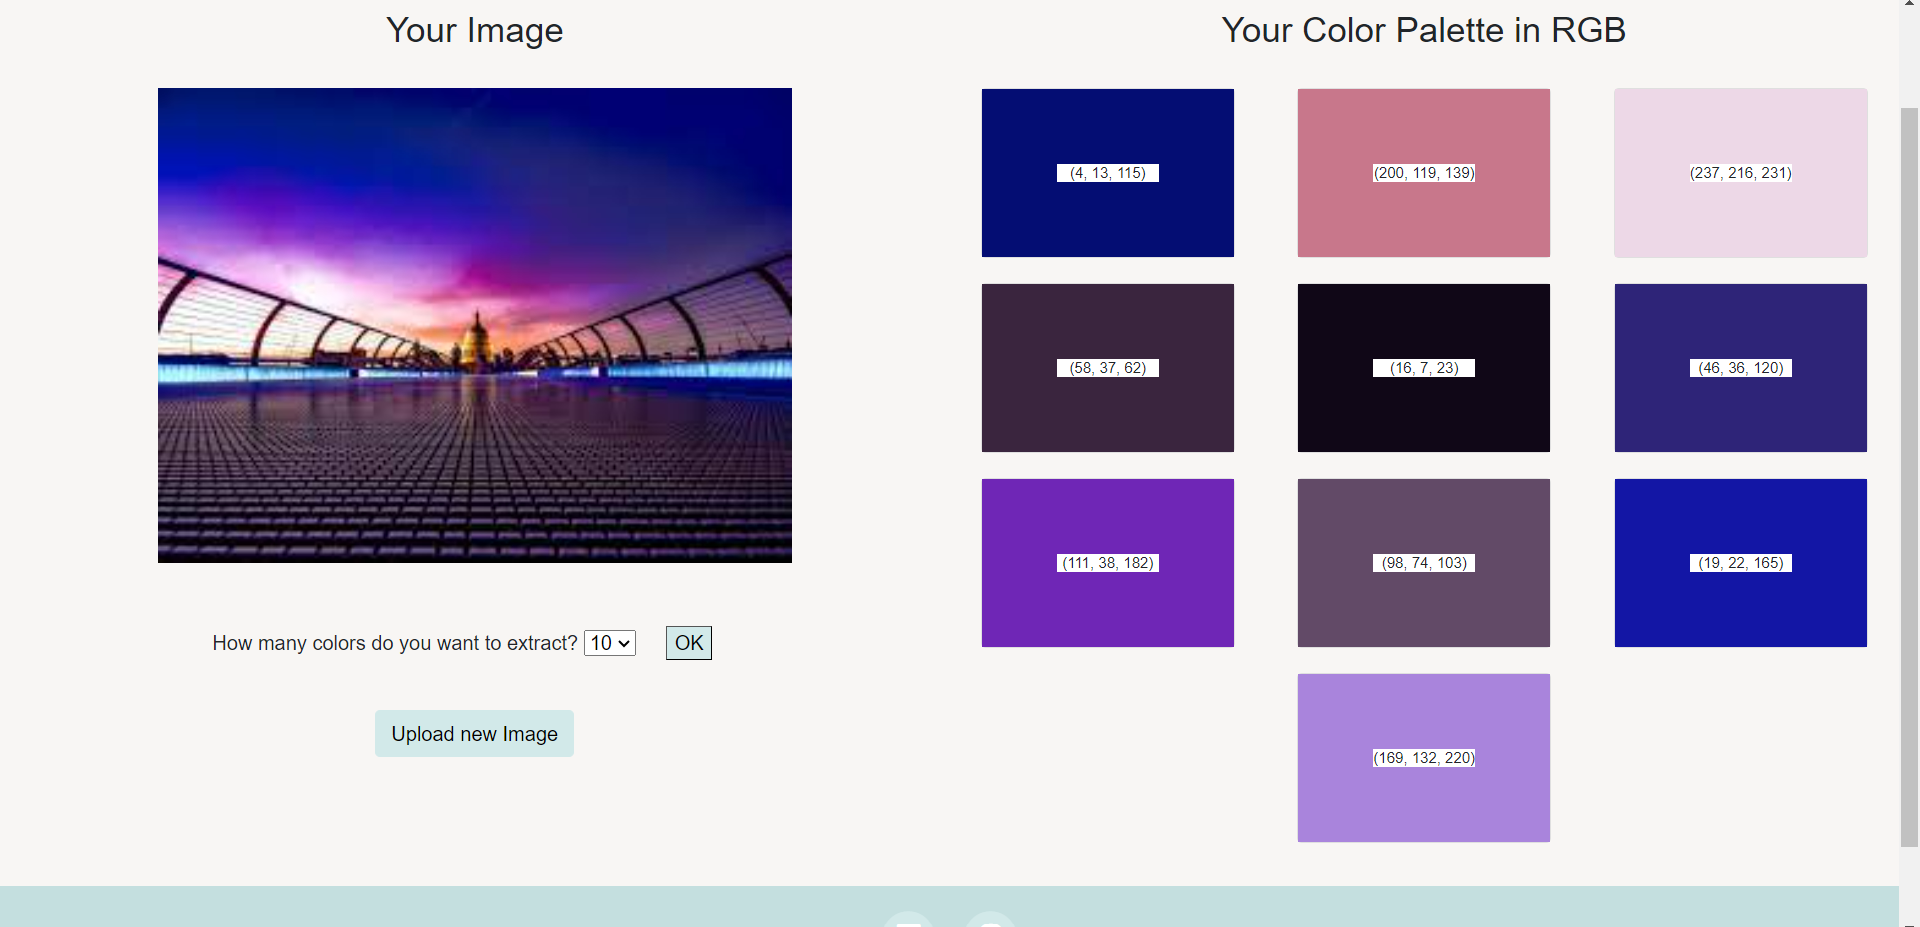
Task: Click the OK button to extract colors
Action: click(x=688, y=643)
